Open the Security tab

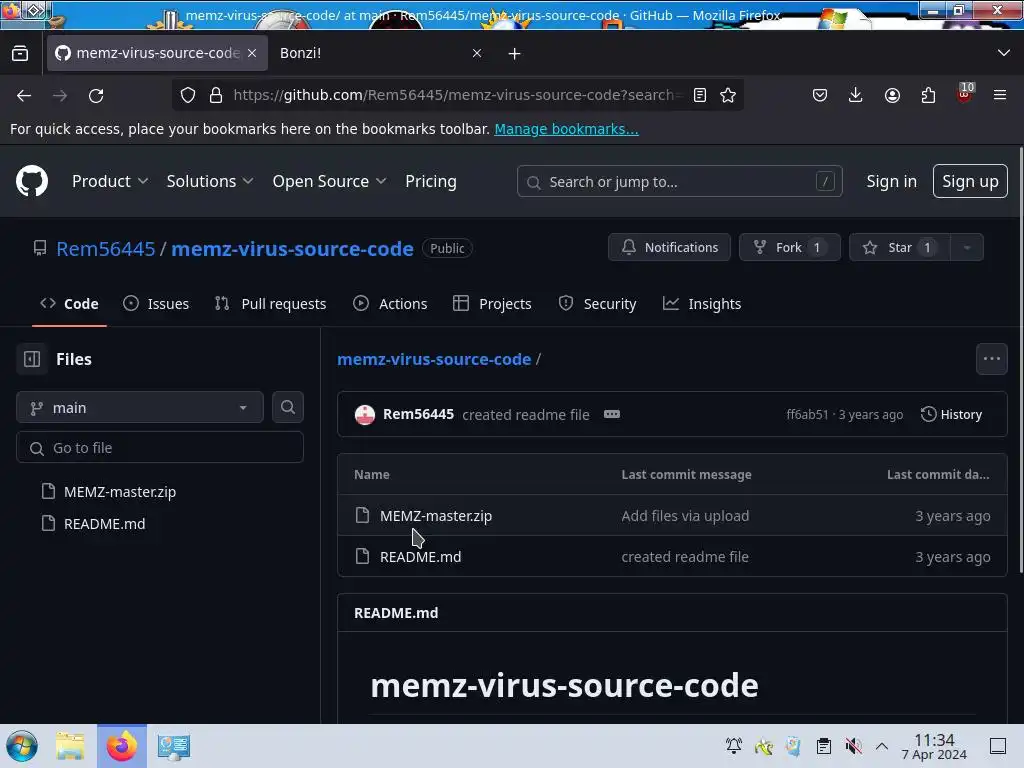598,304
